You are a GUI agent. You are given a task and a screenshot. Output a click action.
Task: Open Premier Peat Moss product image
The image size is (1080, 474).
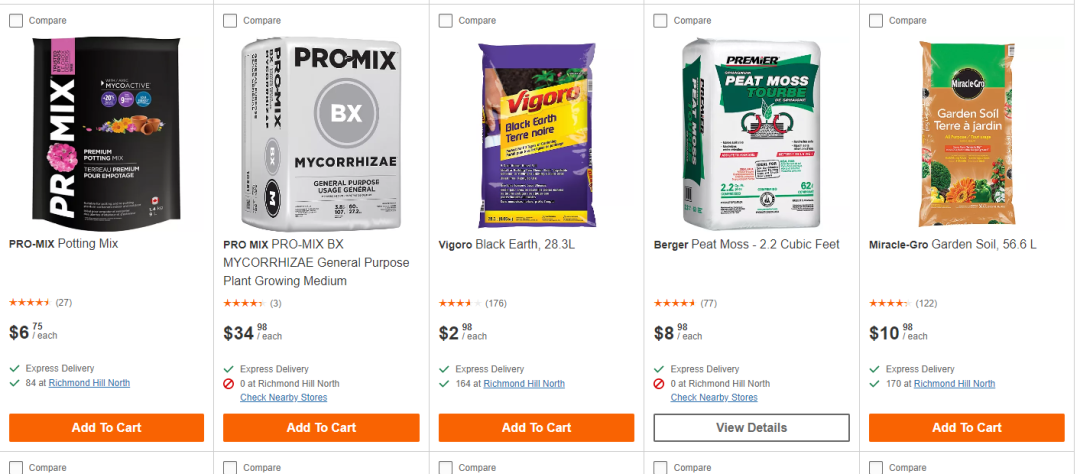pos(751,133)
